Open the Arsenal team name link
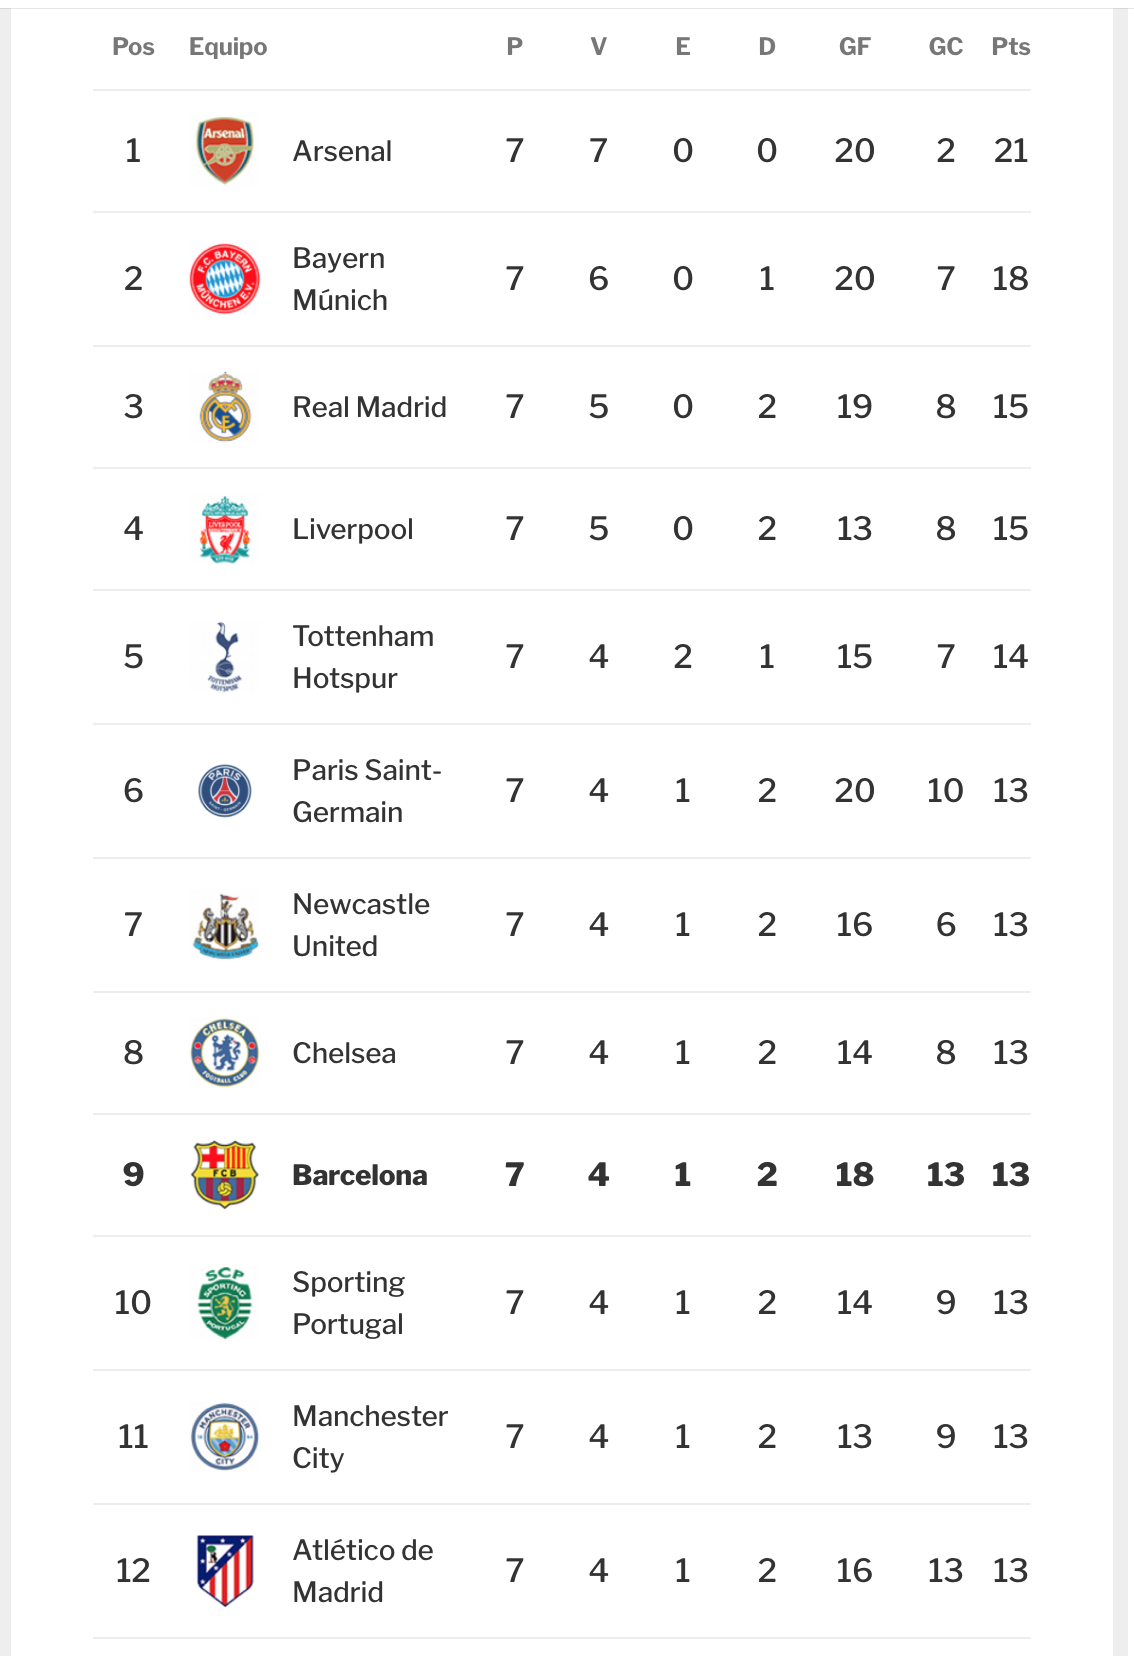Viewport: 1134px width, 1656px height. click(342, 151)
